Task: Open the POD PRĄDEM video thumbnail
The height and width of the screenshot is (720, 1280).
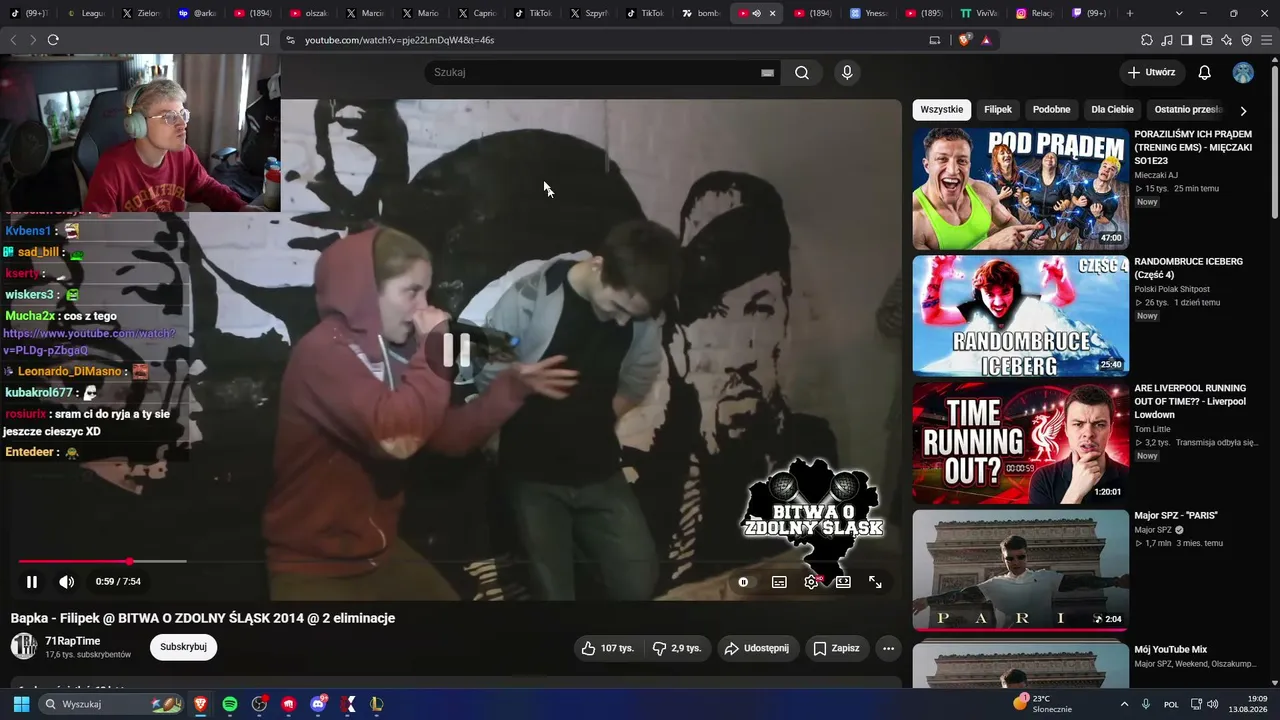Action: [x=1021, y=189]
